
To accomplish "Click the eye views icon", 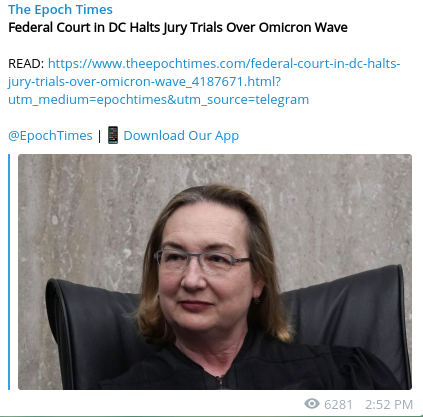I will [312, 404].
